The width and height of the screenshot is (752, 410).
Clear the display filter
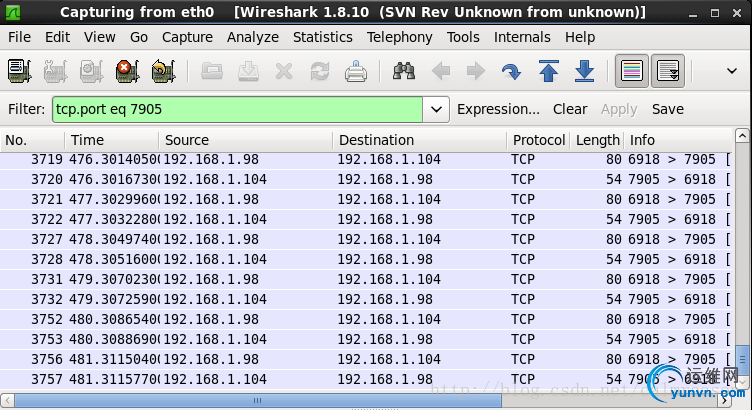pos(570,109)
